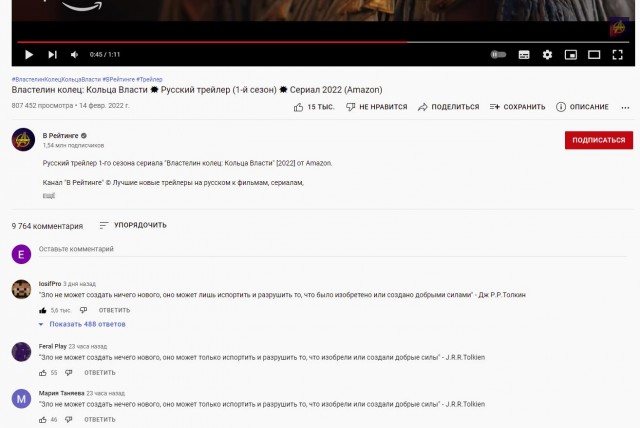Screen dimensions: 640x428
Task: Click the НЕ НРАВИТСЯ dislike button
Action: [x=376, y=107]
